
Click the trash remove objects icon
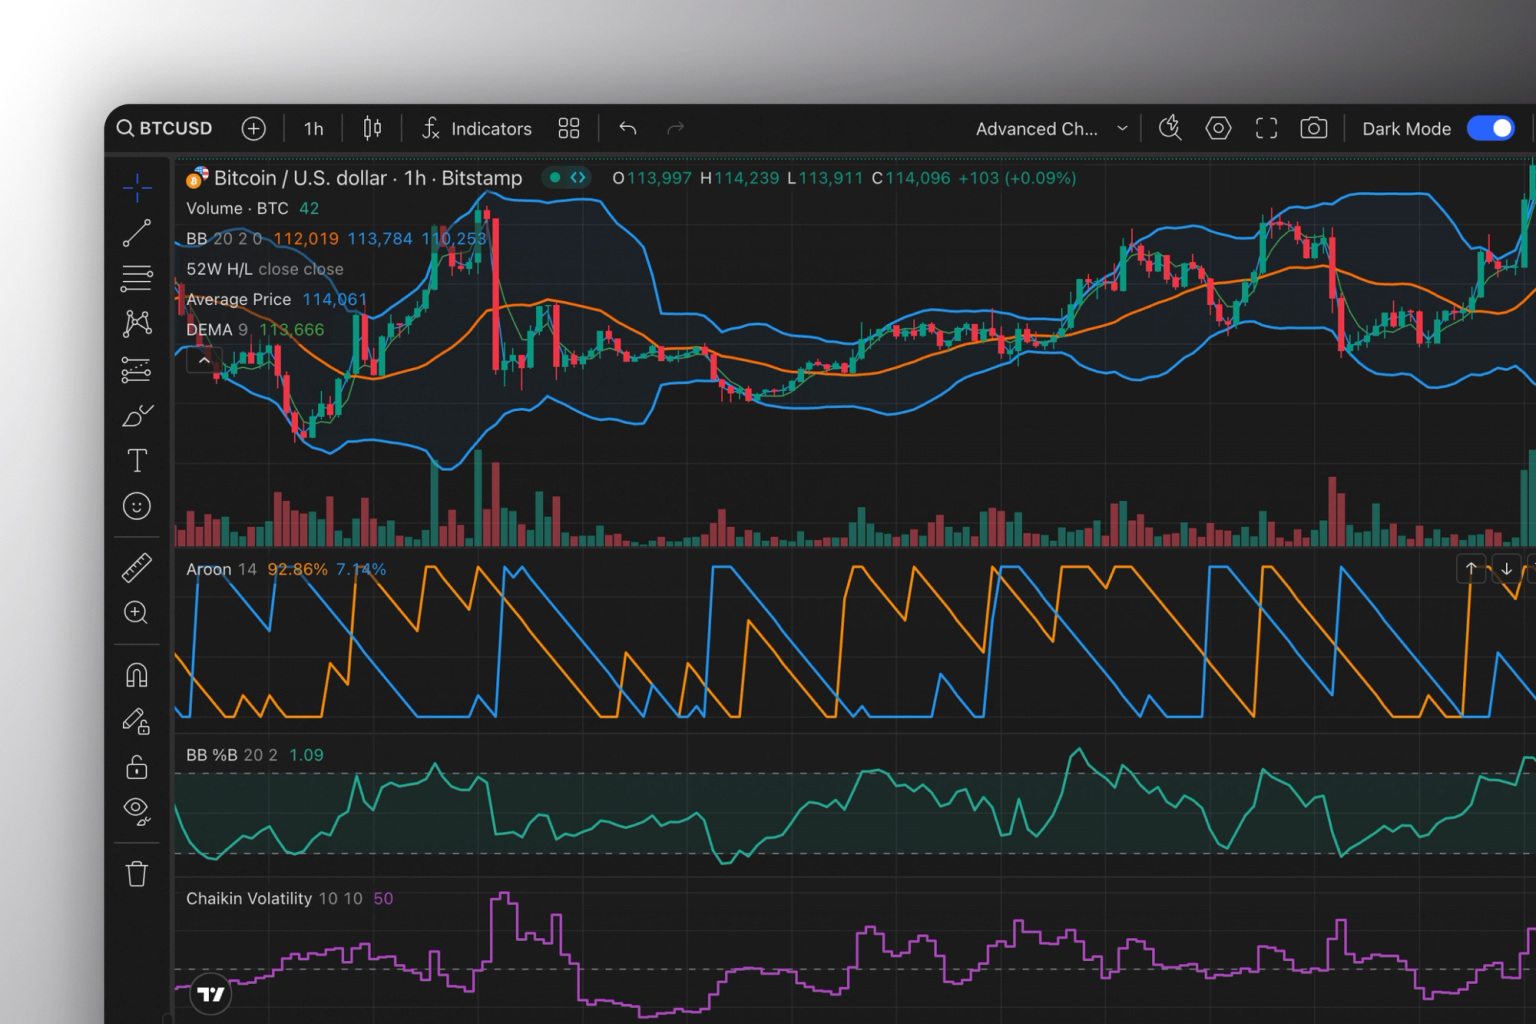pos(137,874)
